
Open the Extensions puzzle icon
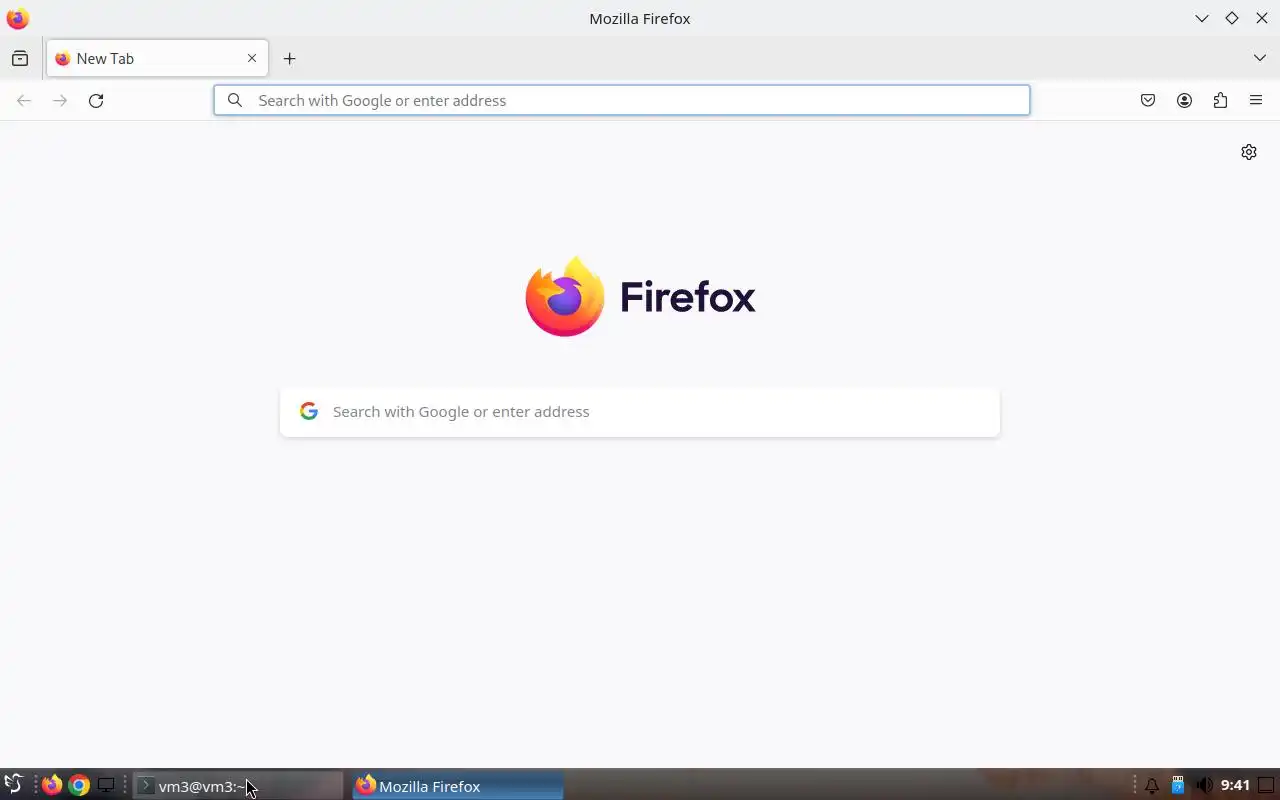pos(1220,100)
